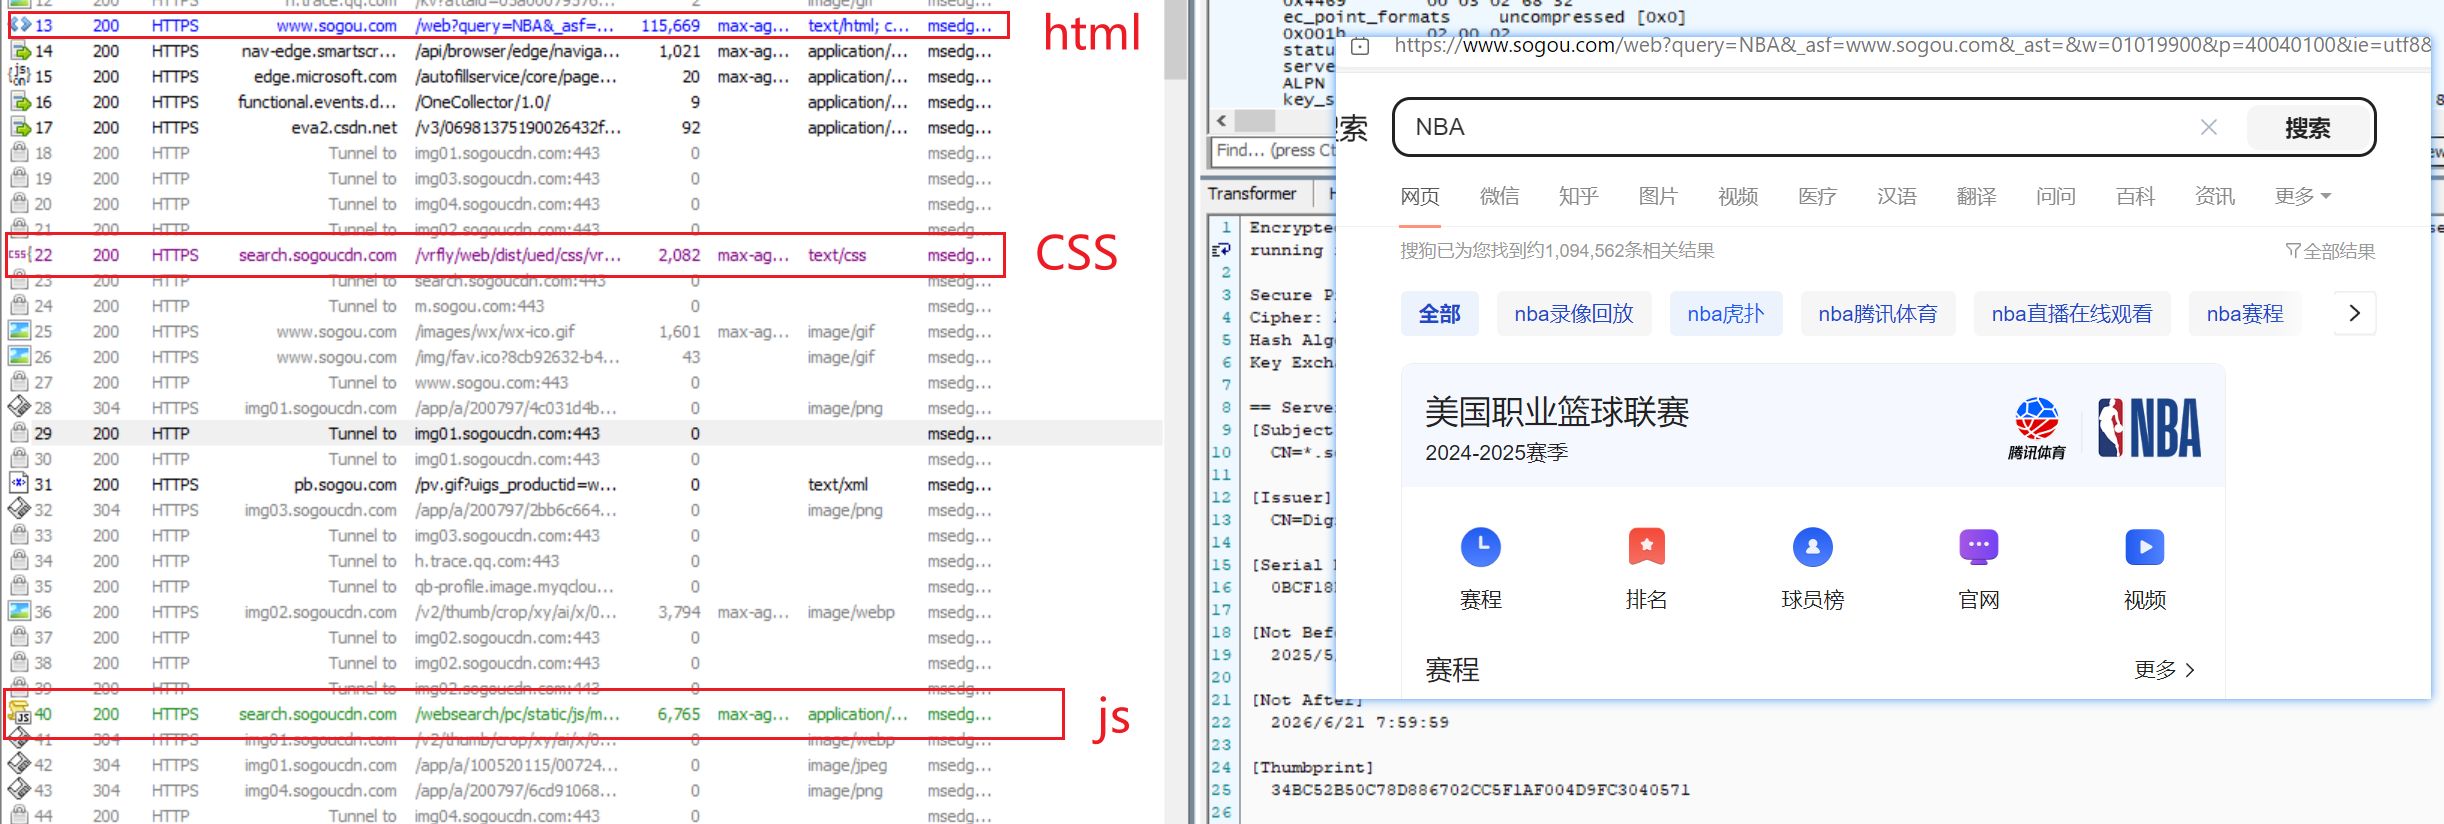
Task: Switch to 图片 images tab
Action: tap(1658, 196)
